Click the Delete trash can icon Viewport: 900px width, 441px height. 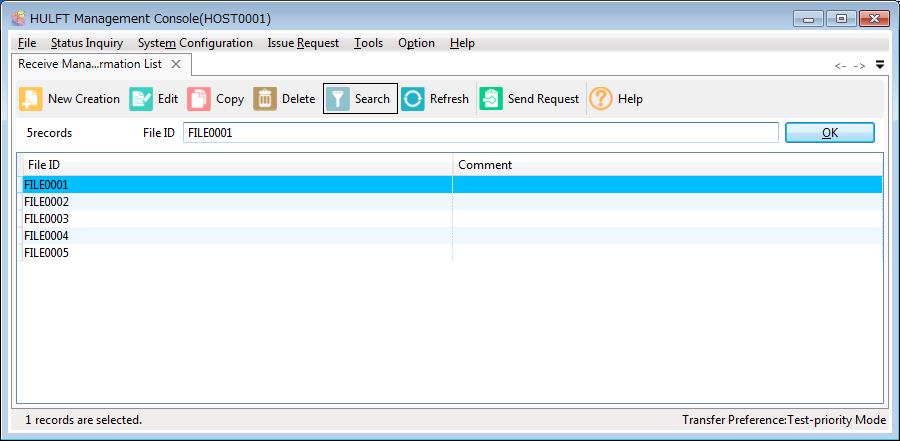pos(265,99)
